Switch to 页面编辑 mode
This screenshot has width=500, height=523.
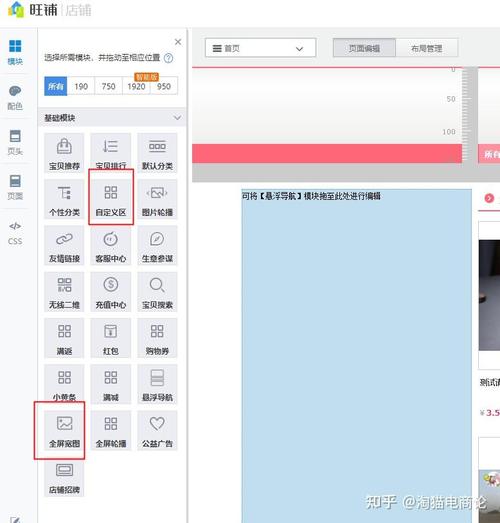click(364, 48)
